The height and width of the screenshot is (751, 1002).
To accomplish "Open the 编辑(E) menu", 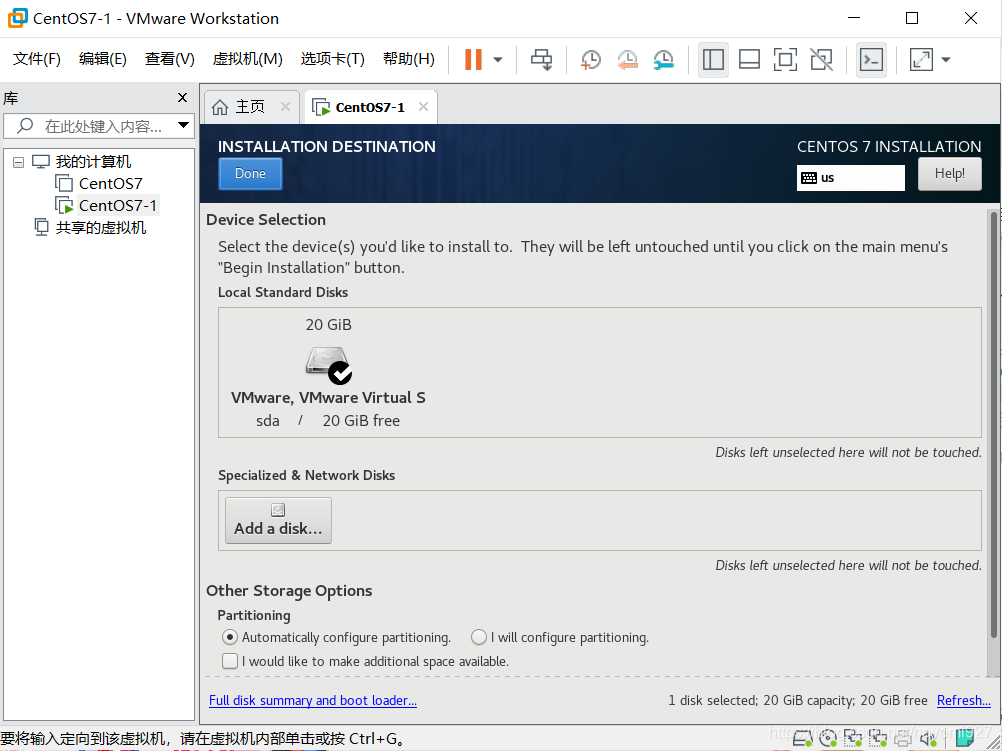I will click(102, 59).
